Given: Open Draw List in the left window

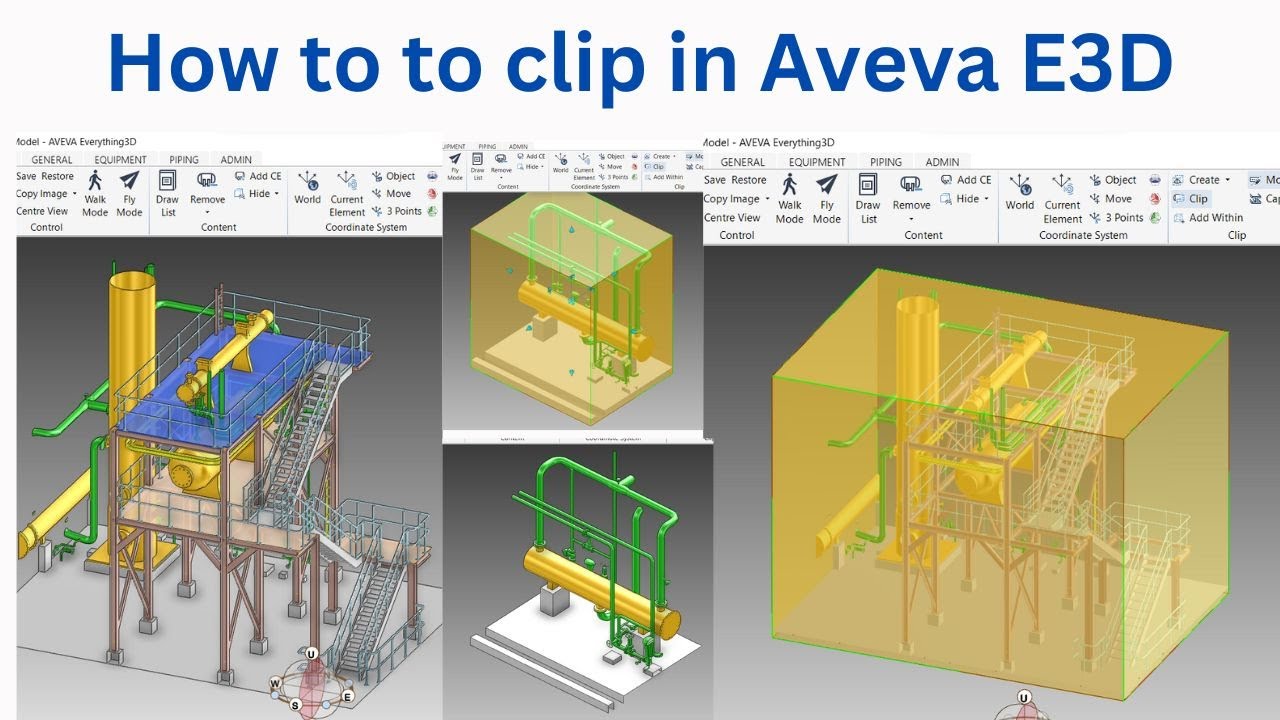Looking at the screenshot, I should [x=167, y=193].
